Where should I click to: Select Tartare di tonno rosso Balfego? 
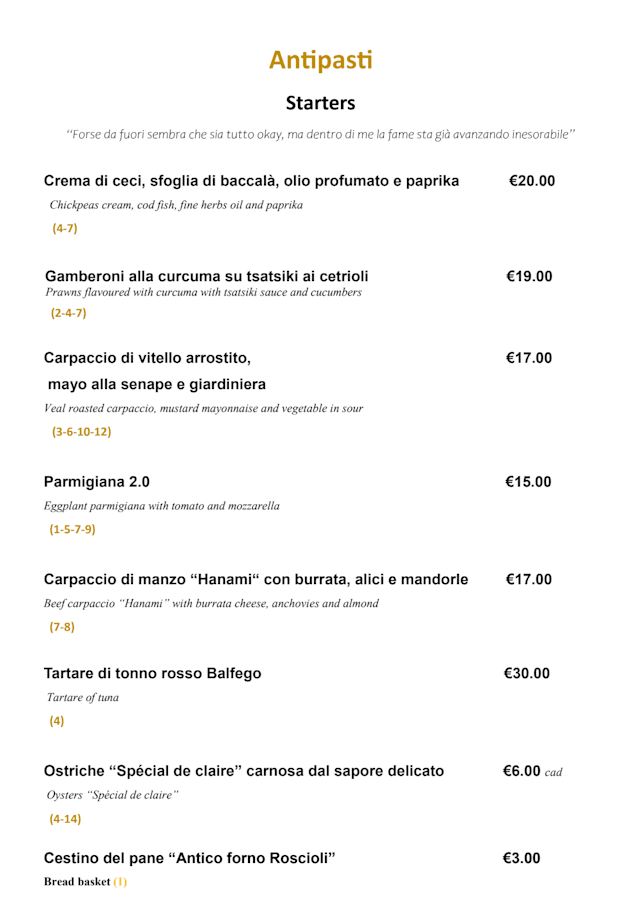click(x=153, y=673)
